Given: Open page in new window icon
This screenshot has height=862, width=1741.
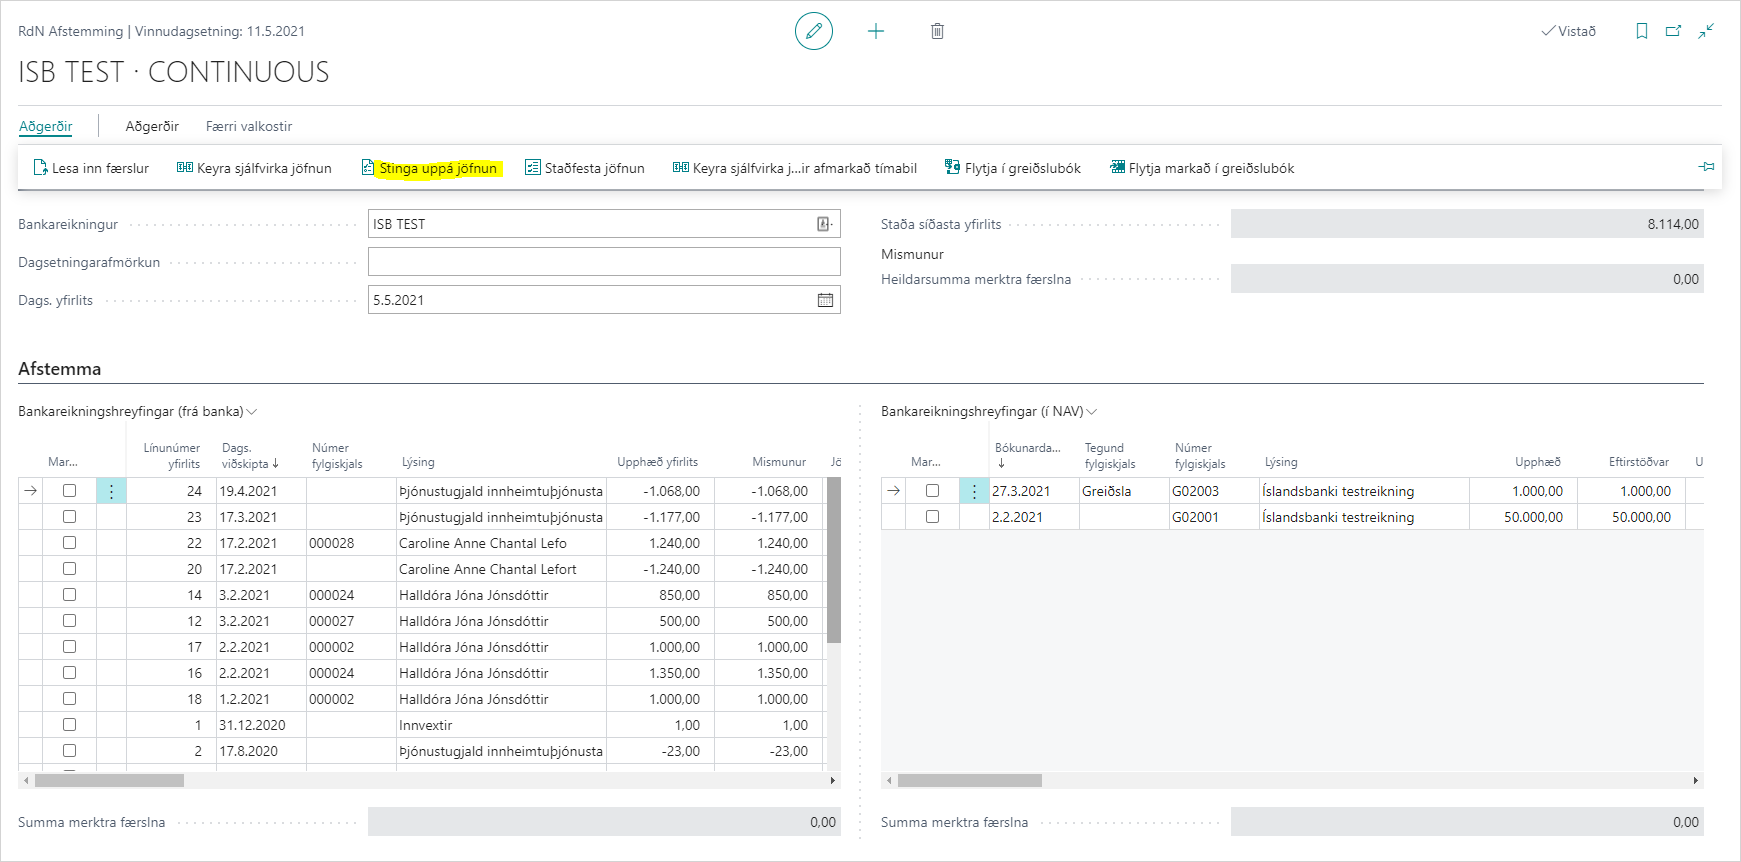Looking at the screenshot, I should [x=1673, y=31].
